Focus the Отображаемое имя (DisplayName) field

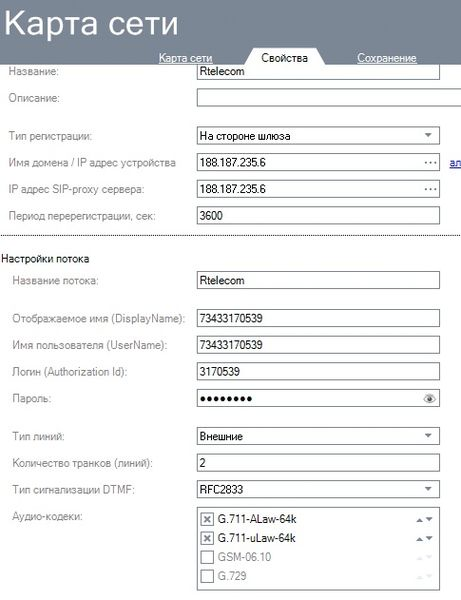pyautogui.click(x=318, y=318)
